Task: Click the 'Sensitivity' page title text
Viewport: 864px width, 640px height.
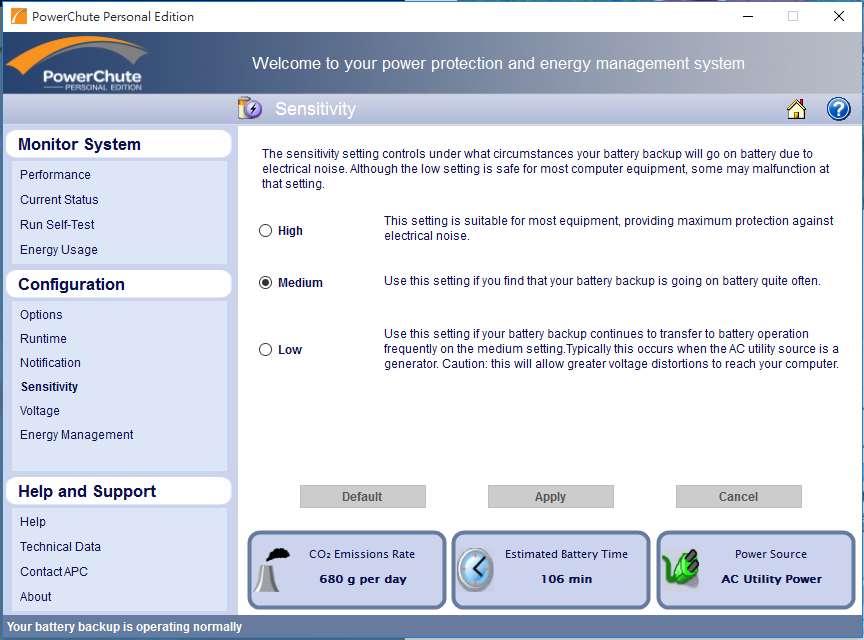Action: pyautogui.click(x=315, y=109)
